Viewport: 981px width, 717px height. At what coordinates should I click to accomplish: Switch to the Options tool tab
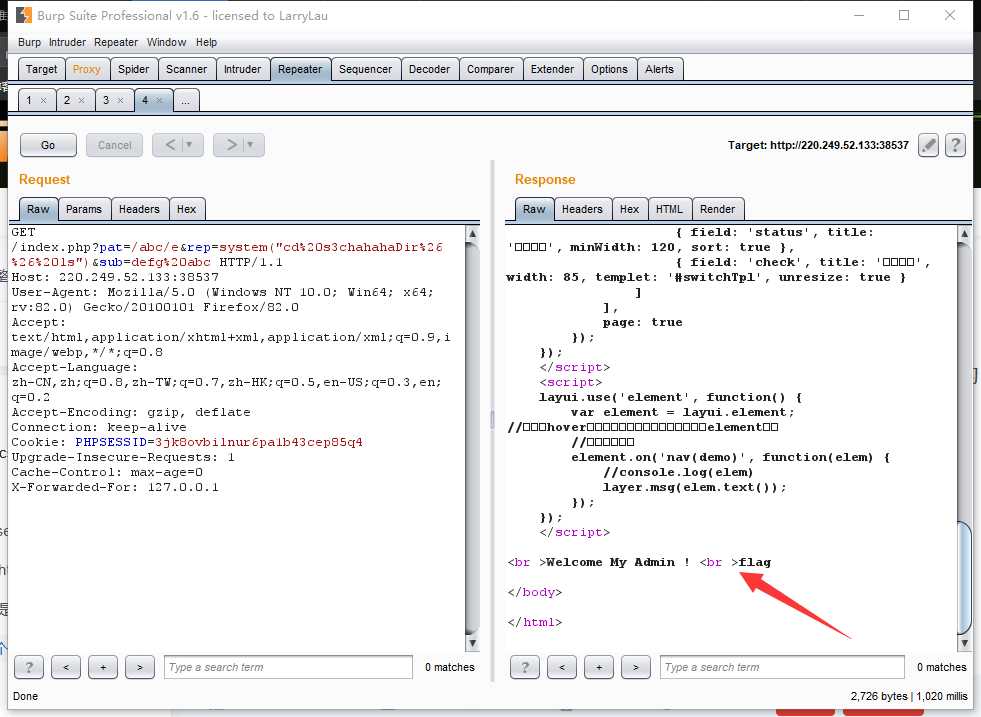click(609, 69)
